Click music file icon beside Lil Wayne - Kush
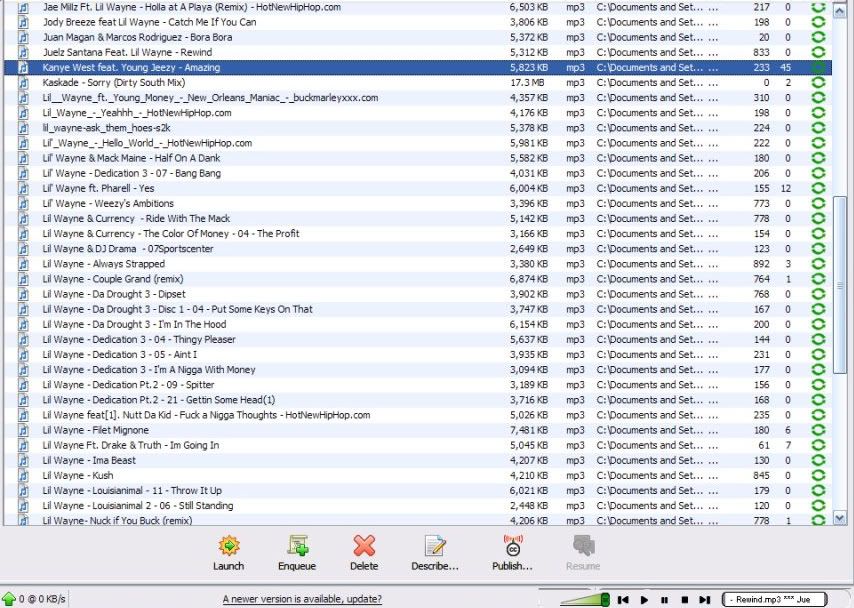This screenshot has width=854, height=608. tap(24, 476)
